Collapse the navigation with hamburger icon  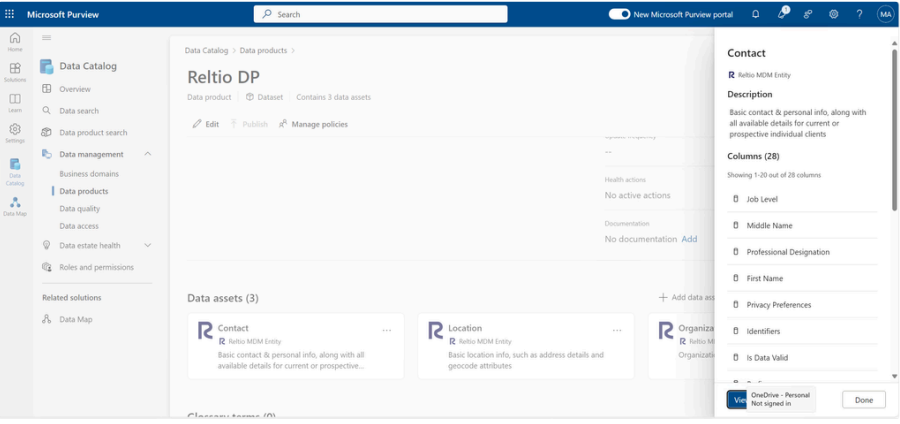pyautogui.click(x=46, y=38)
